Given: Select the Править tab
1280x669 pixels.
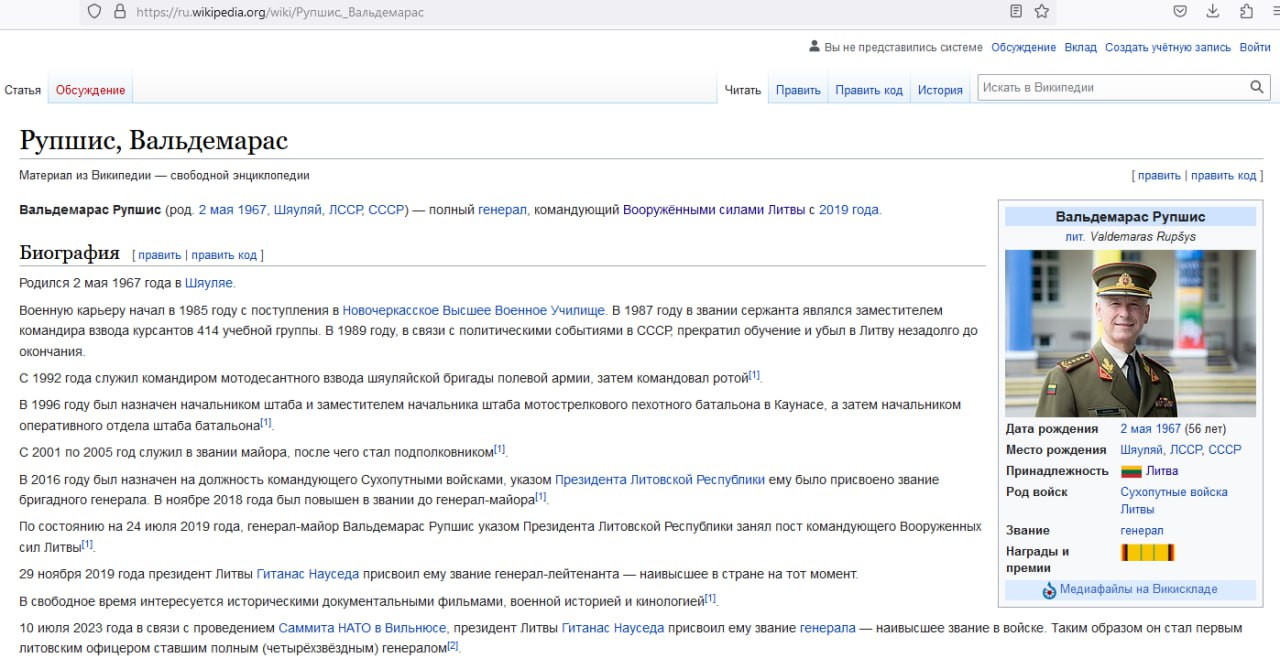Looking at the screenshot, I should pyautogui.click(x=798, y=90).
